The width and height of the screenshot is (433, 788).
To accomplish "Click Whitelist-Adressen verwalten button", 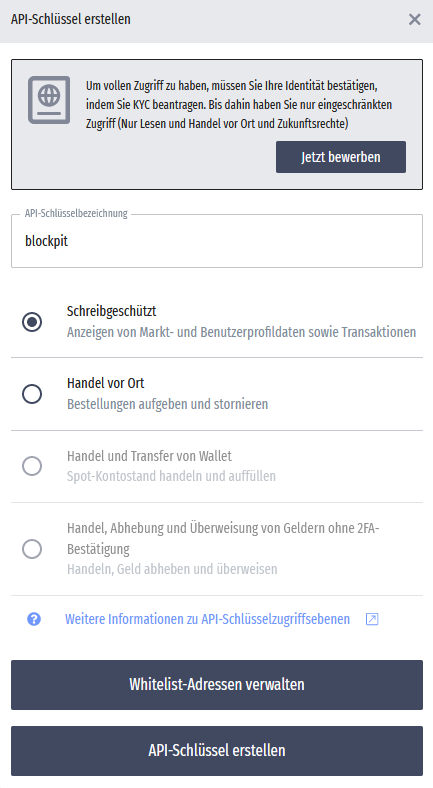I will click(216, 684).
